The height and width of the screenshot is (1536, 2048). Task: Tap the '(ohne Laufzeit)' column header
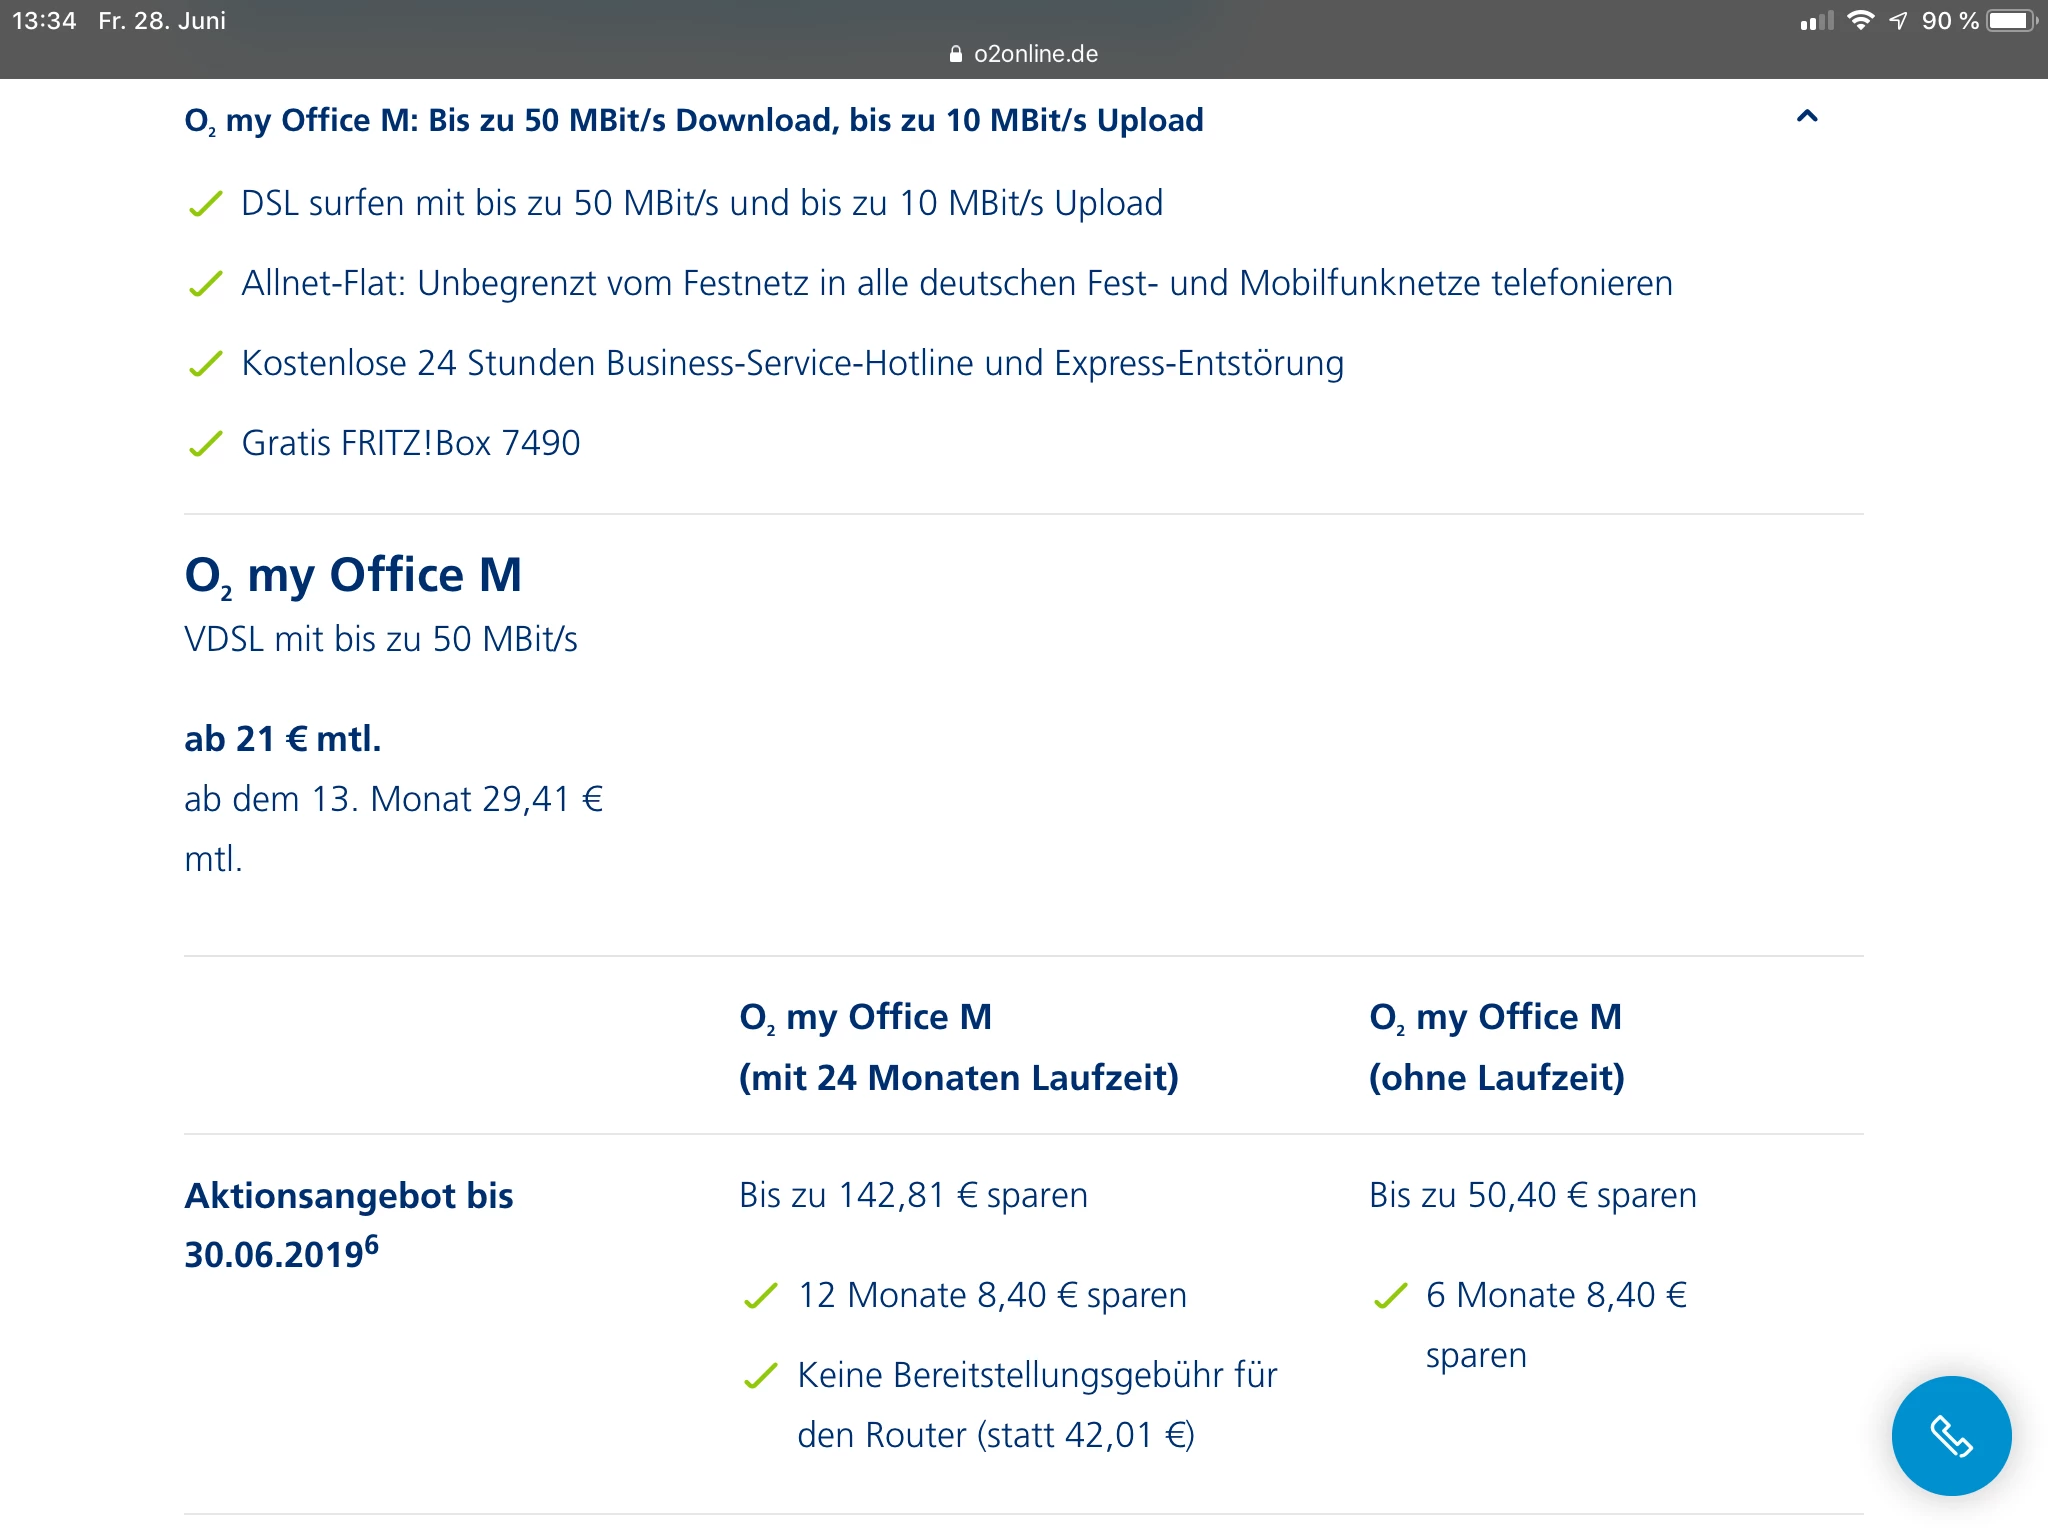(x=1497, y=1077)
